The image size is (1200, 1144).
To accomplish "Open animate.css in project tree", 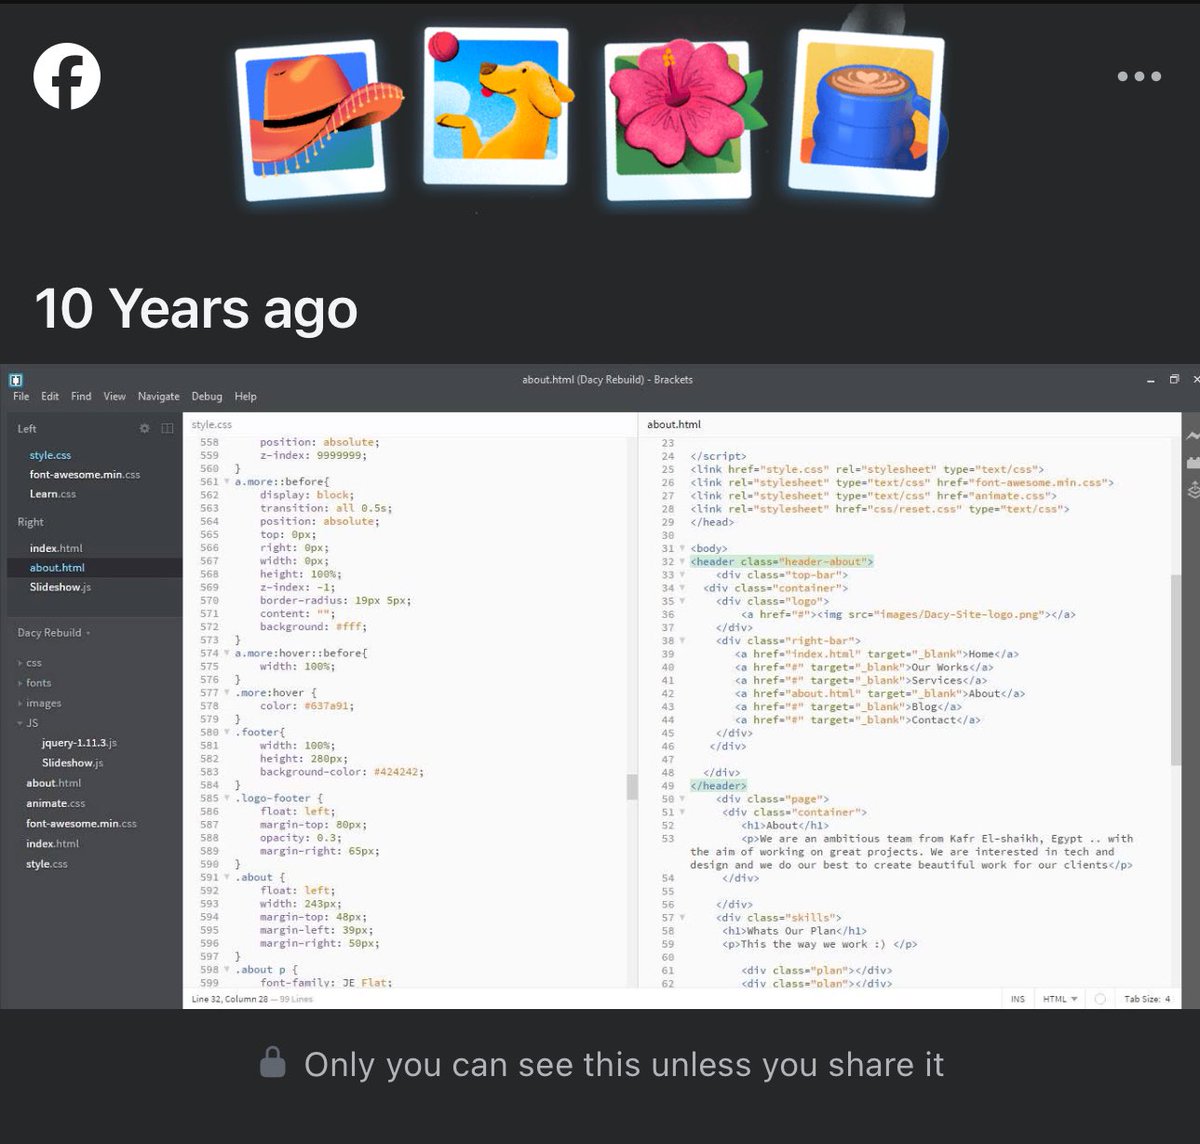I will 56,803.
